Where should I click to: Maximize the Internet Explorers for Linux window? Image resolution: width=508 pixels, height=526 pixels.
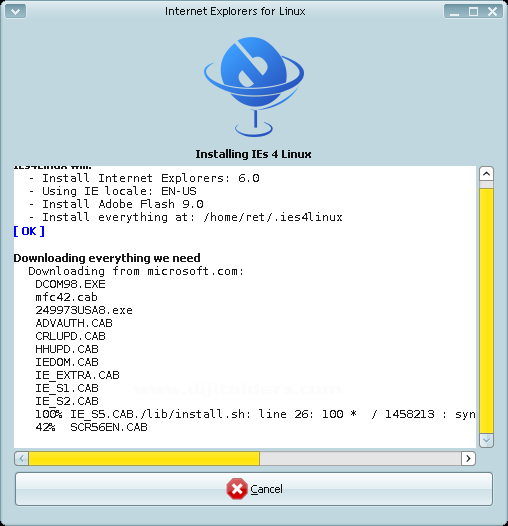point(473,12)
